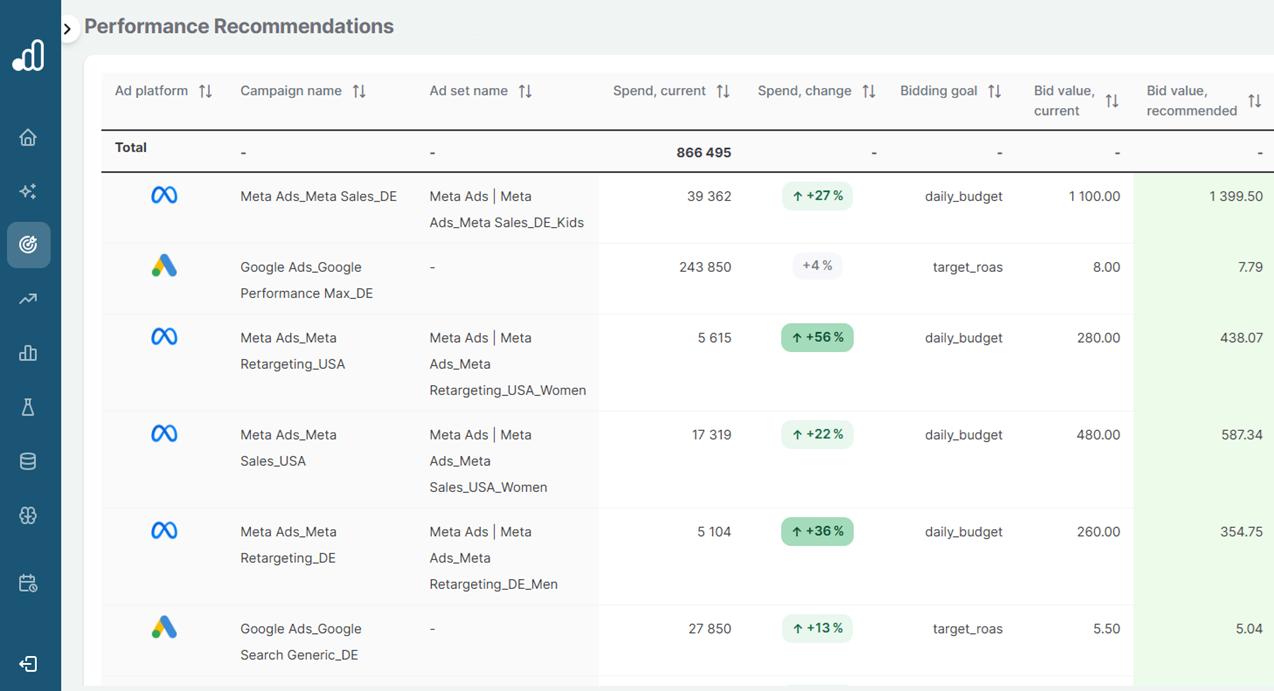
Task: Click the app logo at the top
Action: point(29,57)
